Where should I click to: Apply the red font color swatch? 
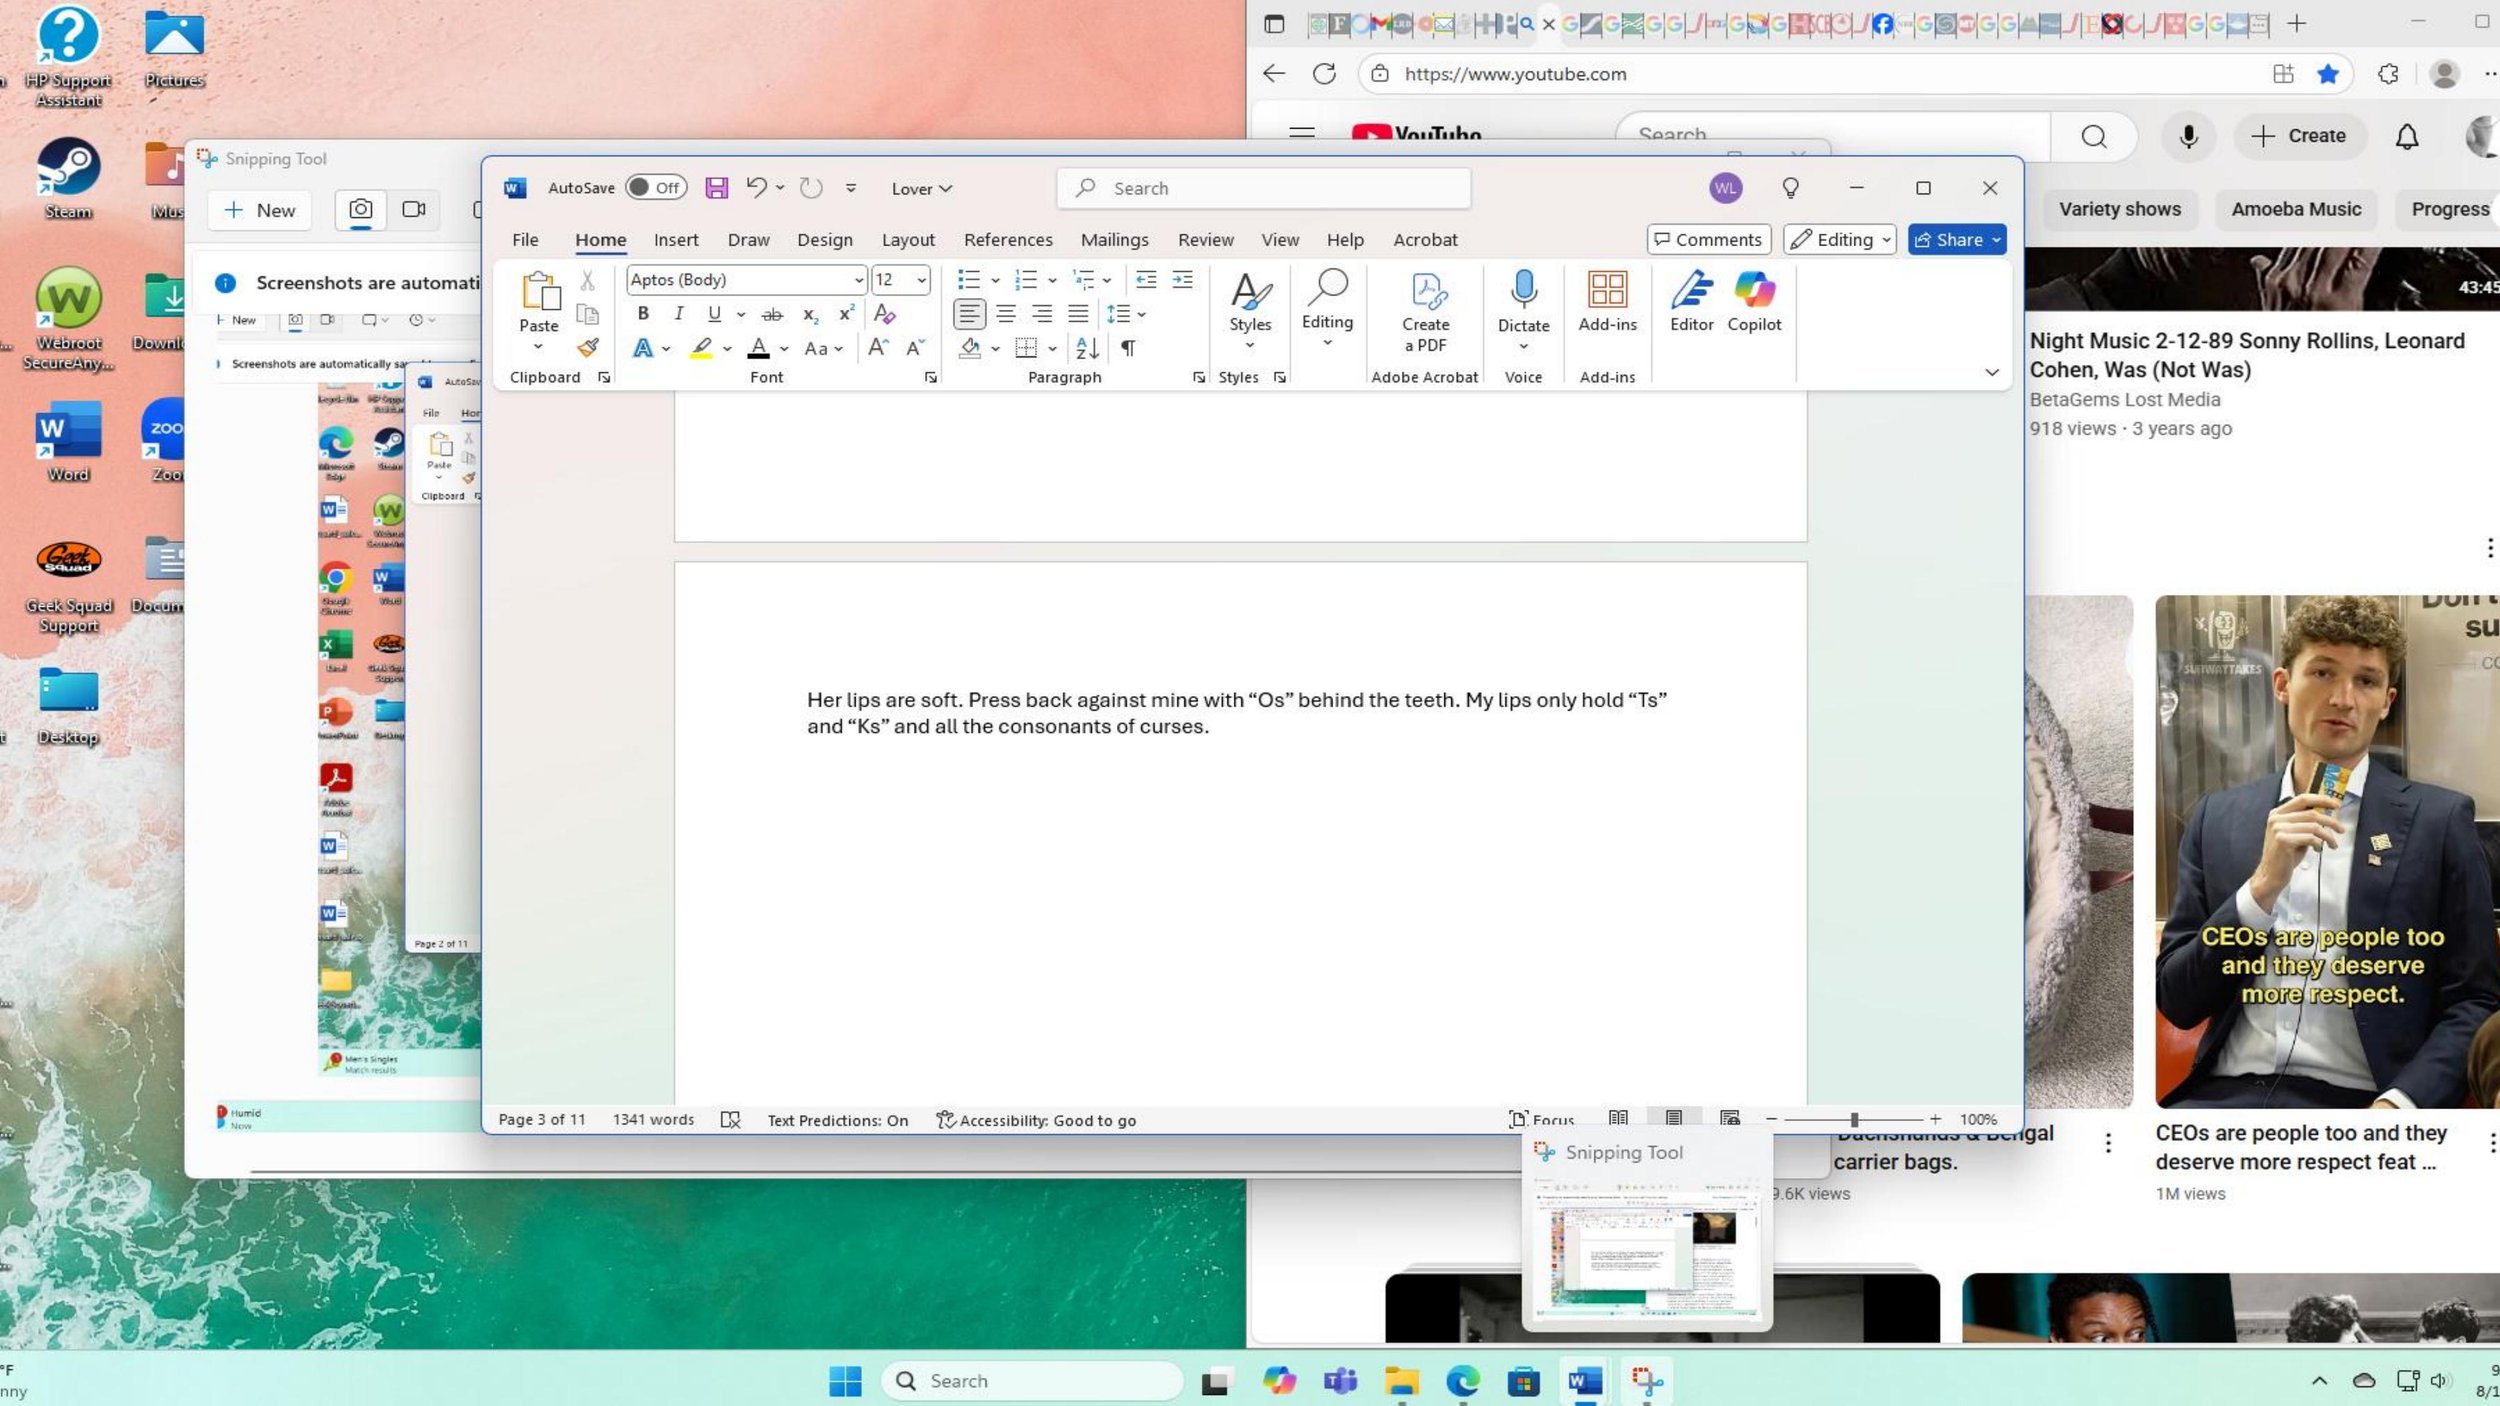coord(758,348)
